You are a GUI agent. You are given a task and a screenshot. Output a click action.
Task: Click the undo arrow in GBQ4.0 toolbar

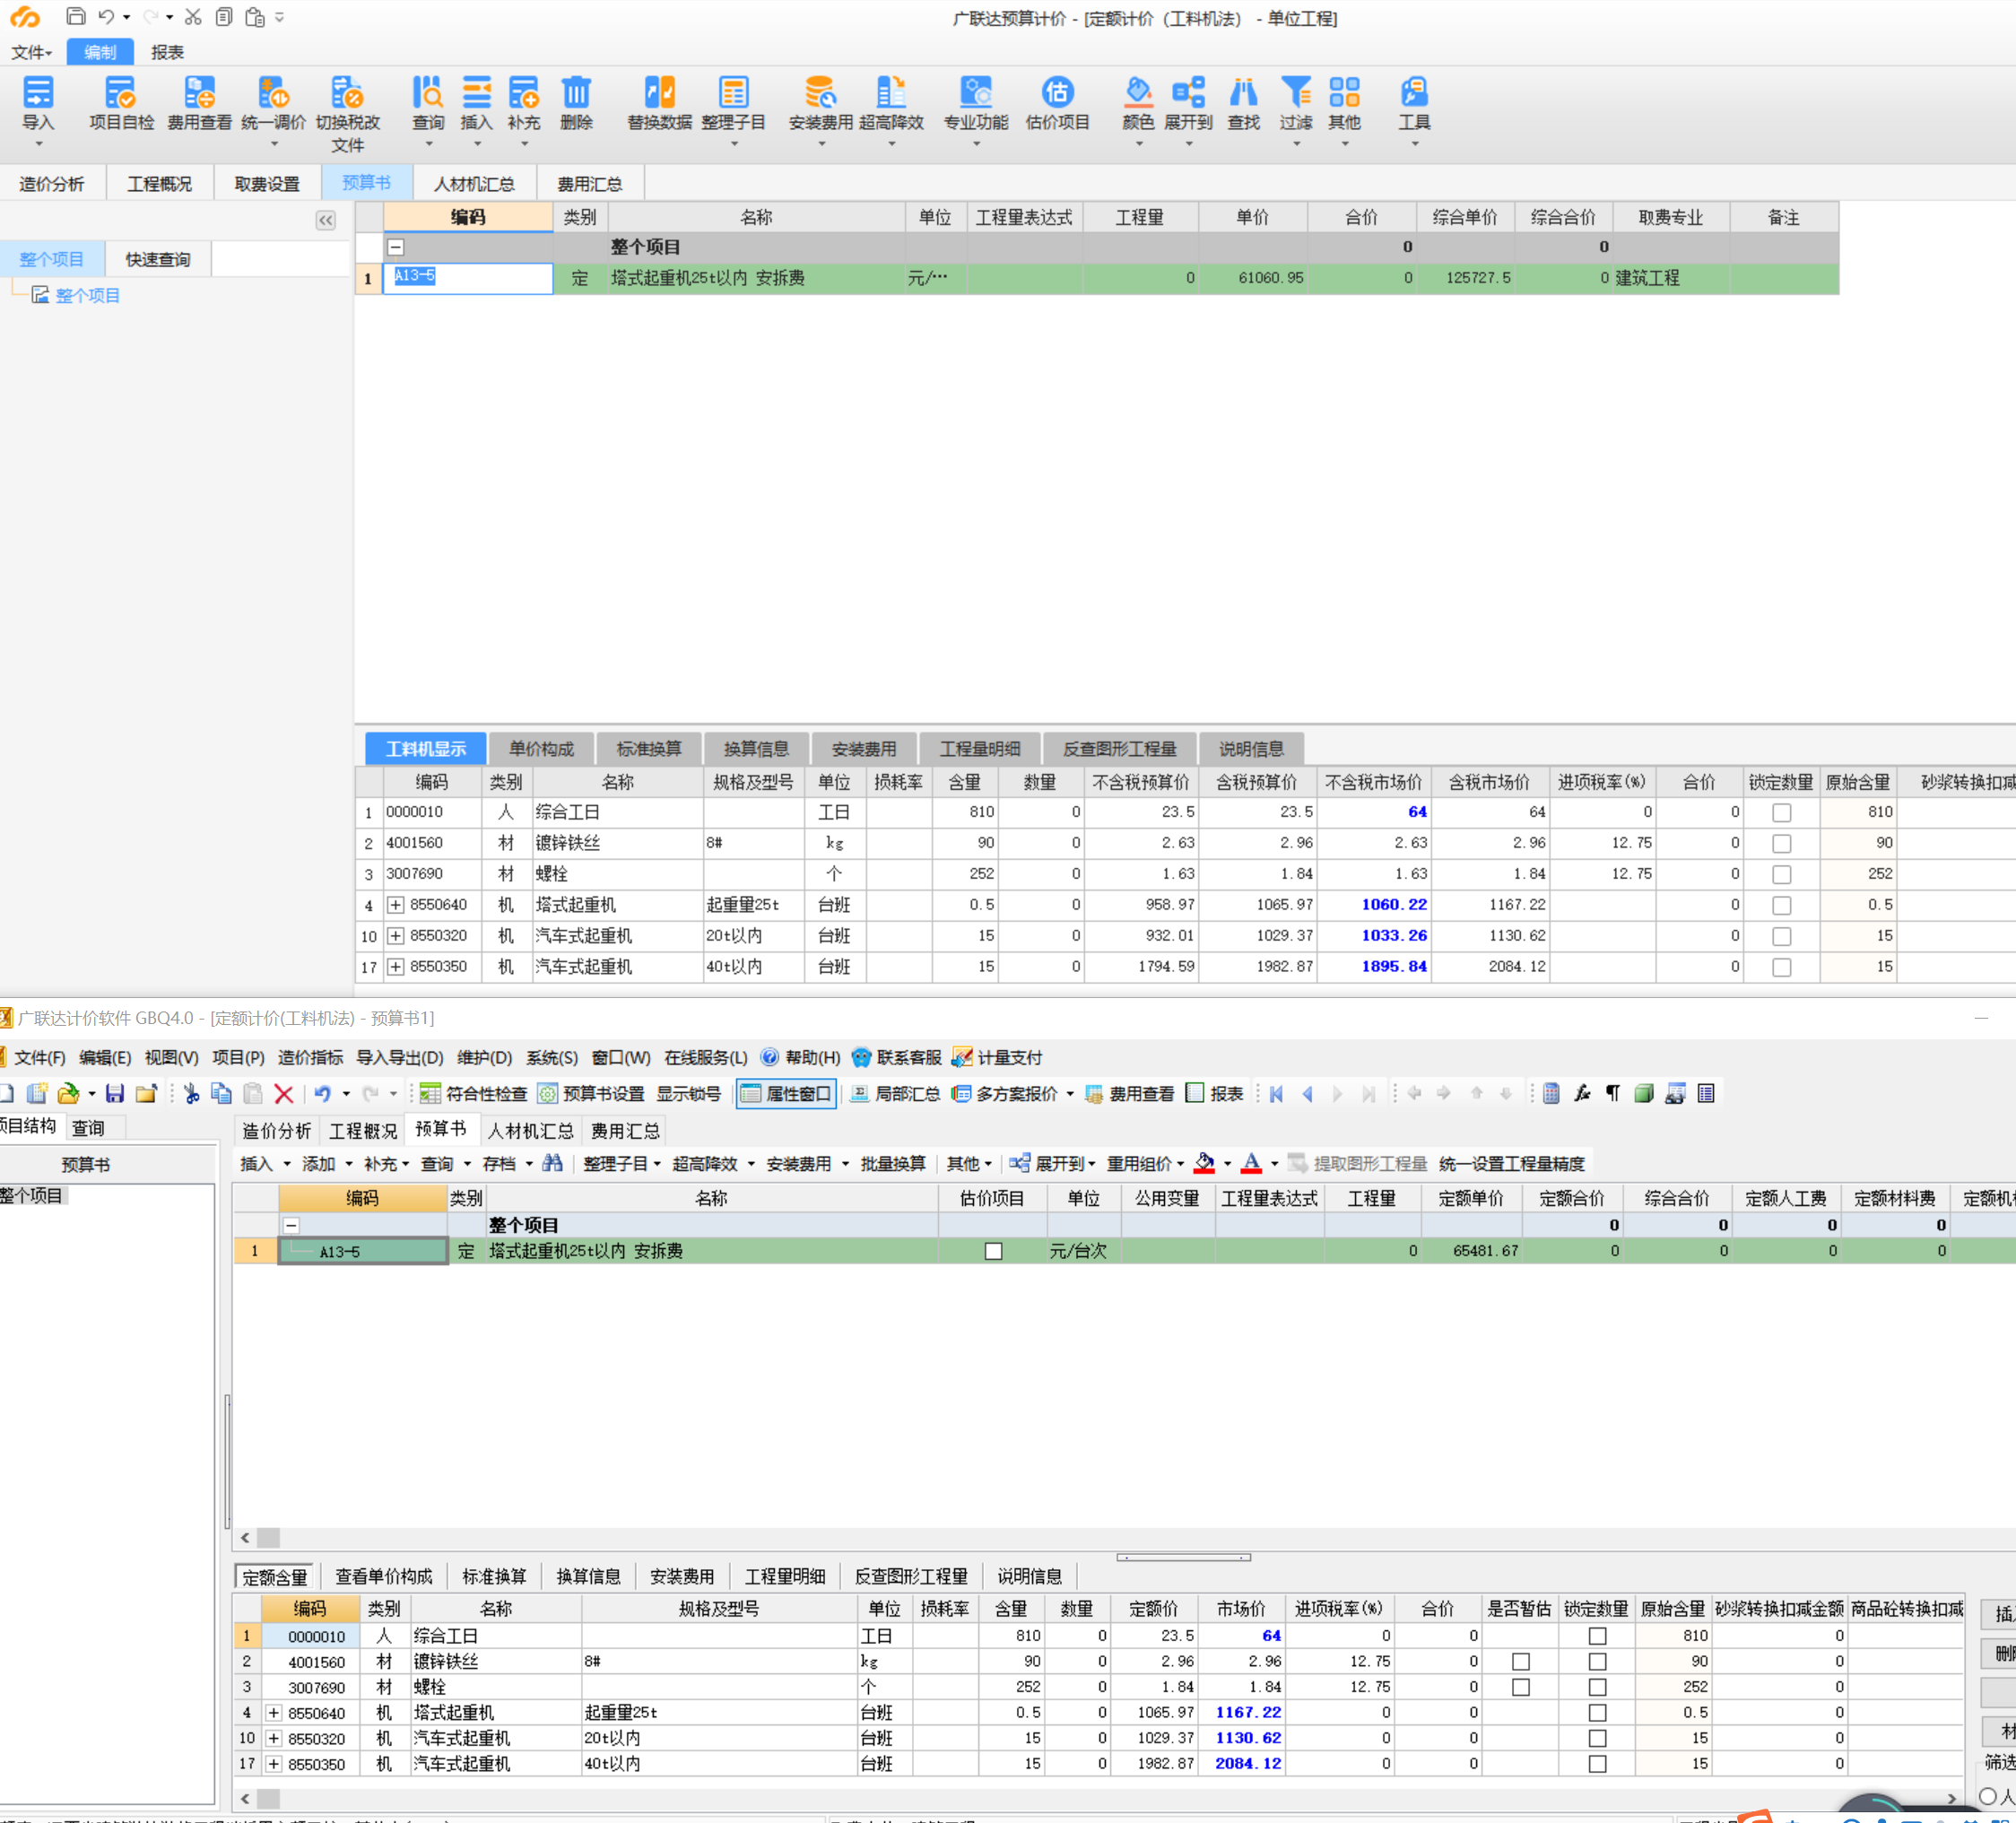322,1093
